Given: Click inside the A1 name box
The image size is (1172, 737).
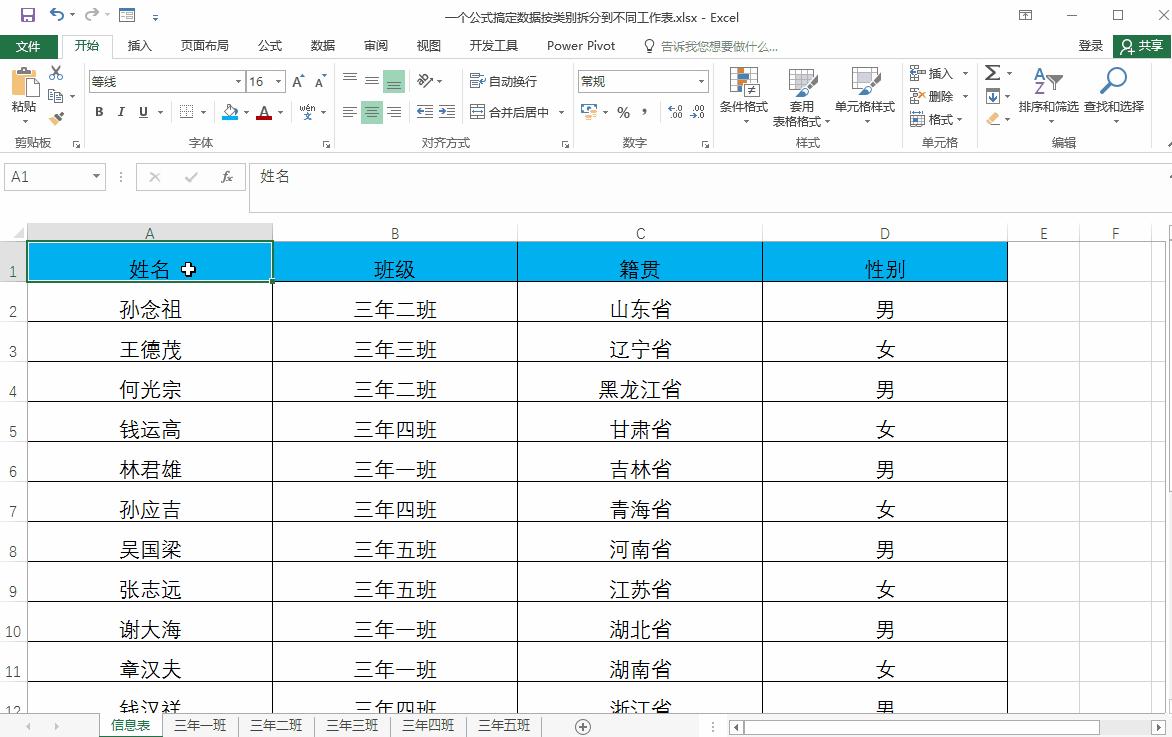Looking at the screenshot, I should (46, 176).
